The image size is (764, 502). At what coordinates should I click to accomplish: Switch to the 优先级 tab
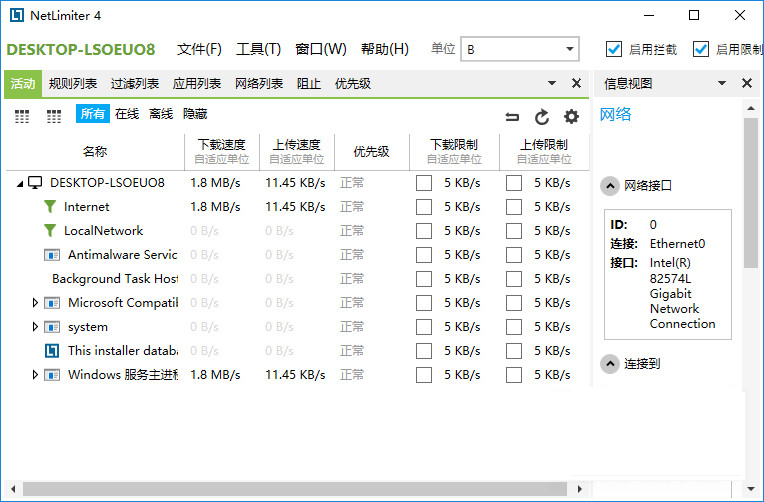(x=353, y=84)
